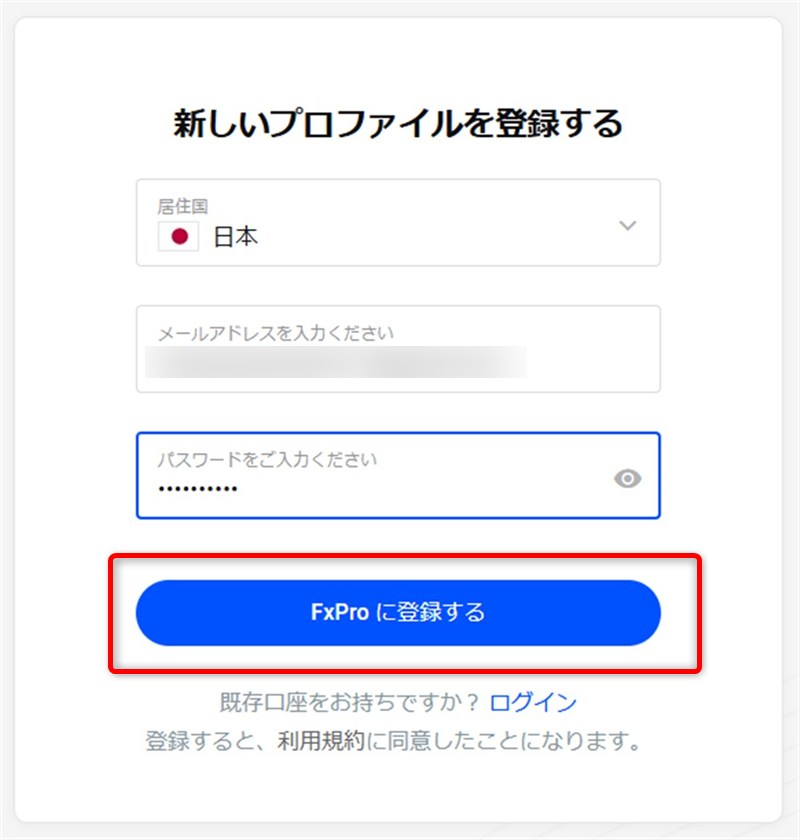Click the Japan flag icon
800x840 pixels.
[x=179, y=237]
